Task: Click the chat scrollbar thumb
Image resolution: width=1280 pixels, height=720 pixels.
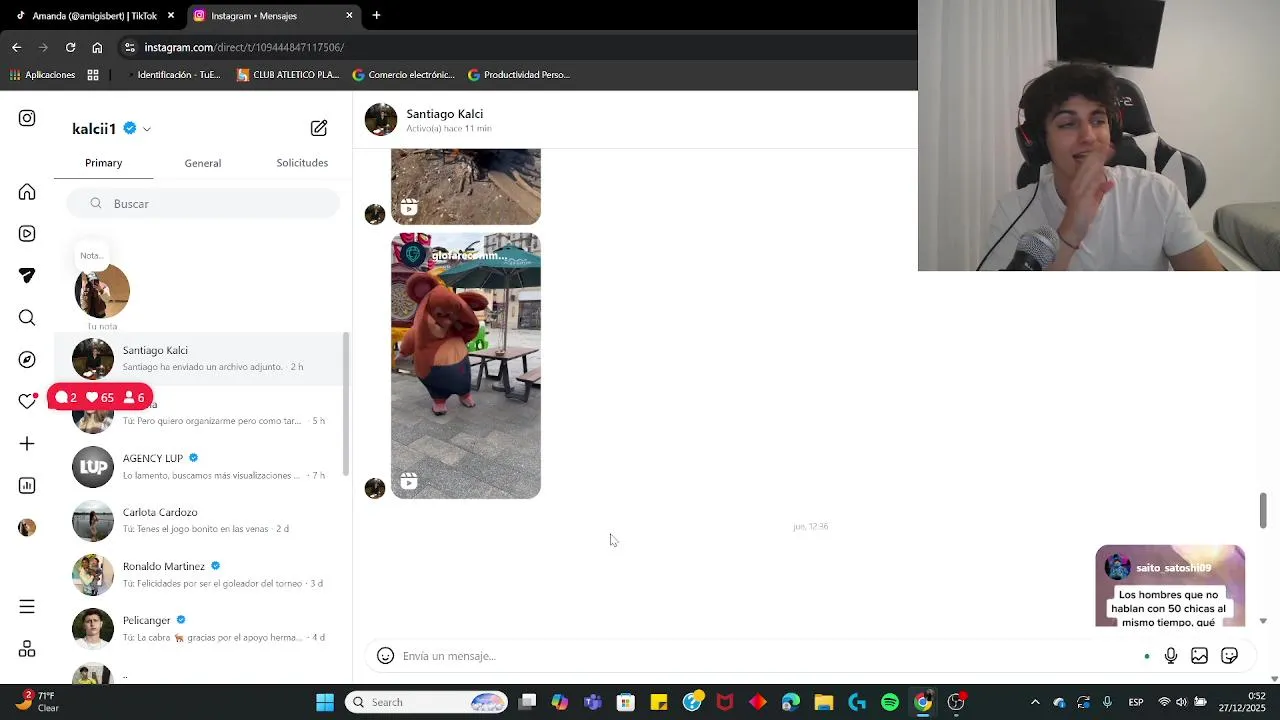Action: point(1263,510)
